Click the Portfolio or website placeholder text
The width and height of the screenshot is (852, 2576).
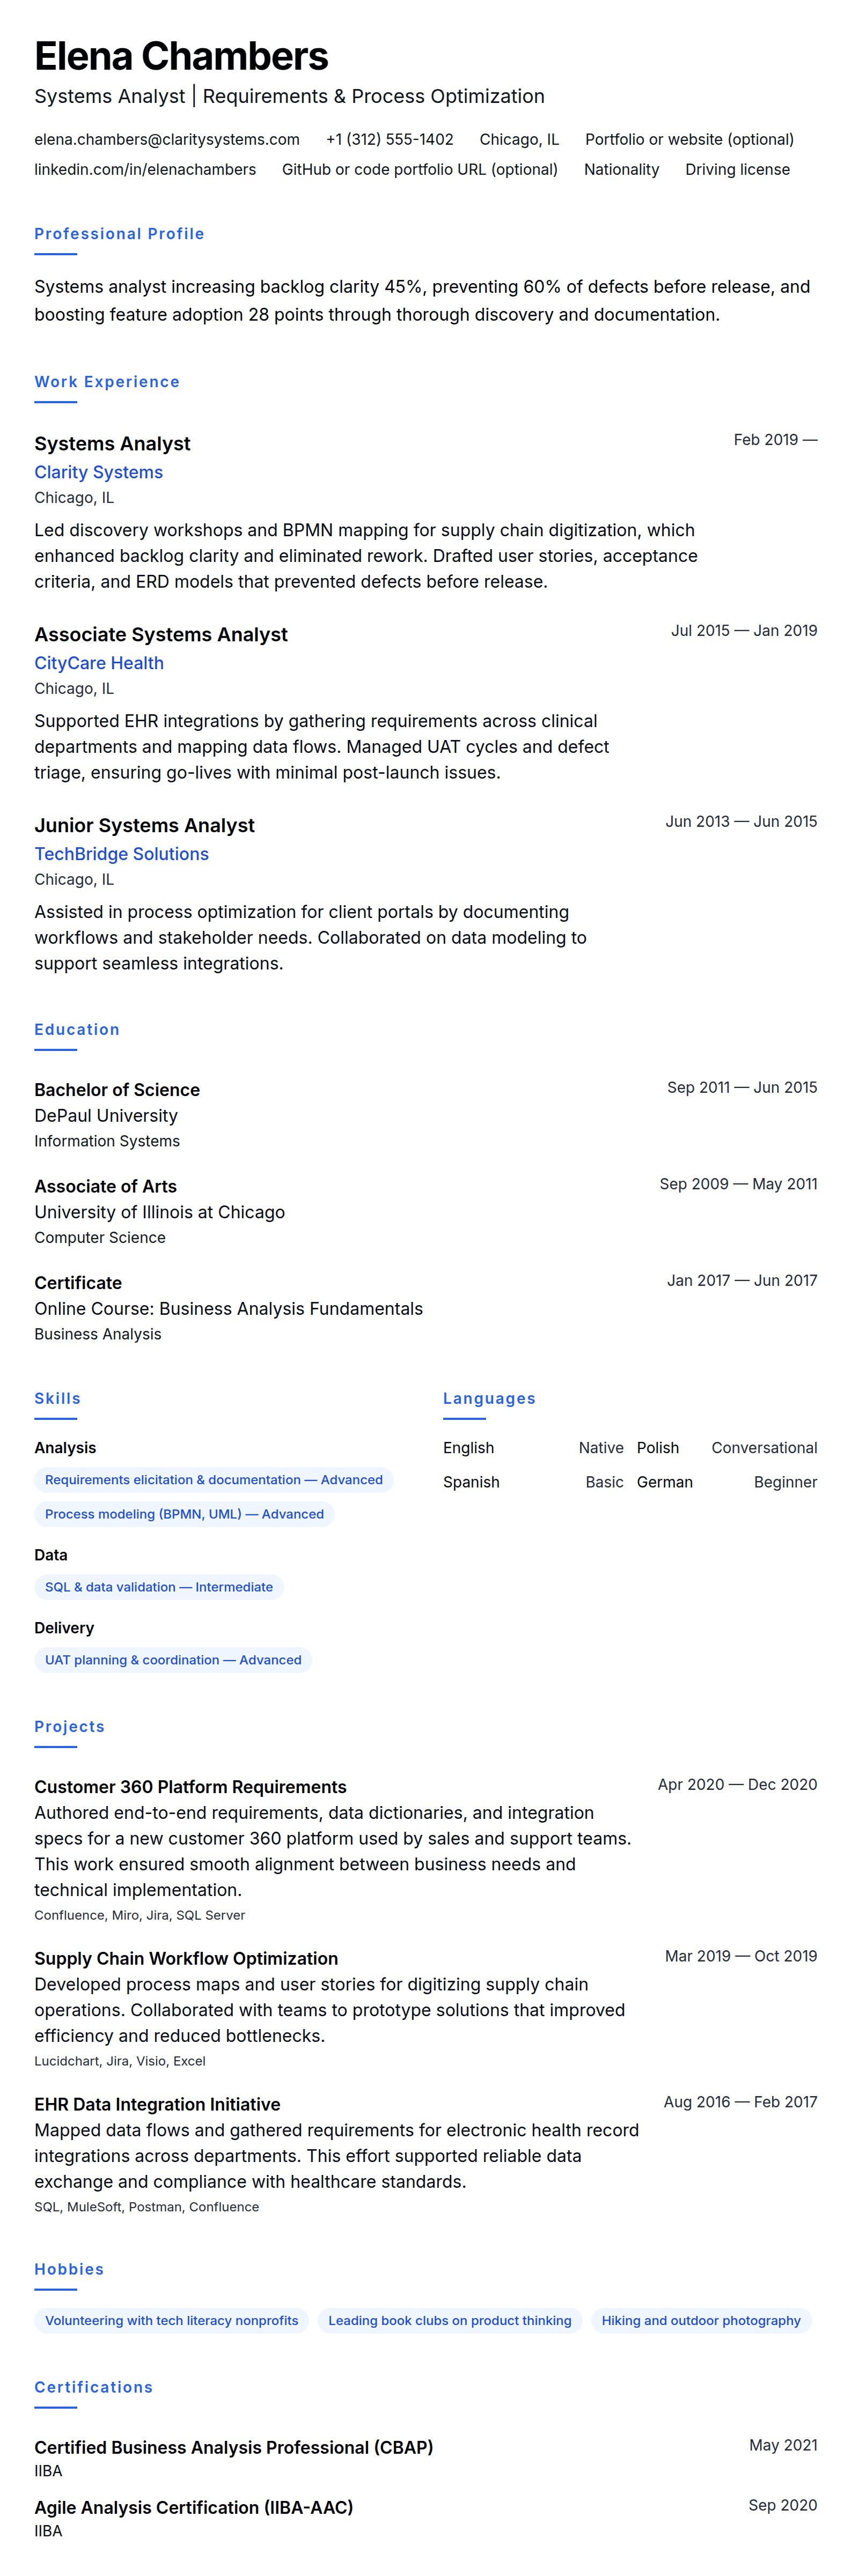pos(689,139)
